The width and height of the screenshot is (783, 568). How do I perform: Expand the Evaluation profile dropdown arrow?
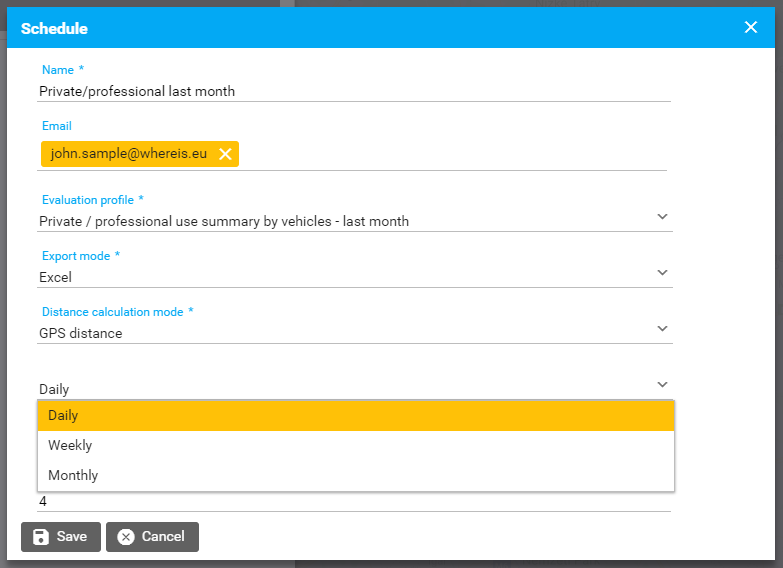[x=662, y=216]
